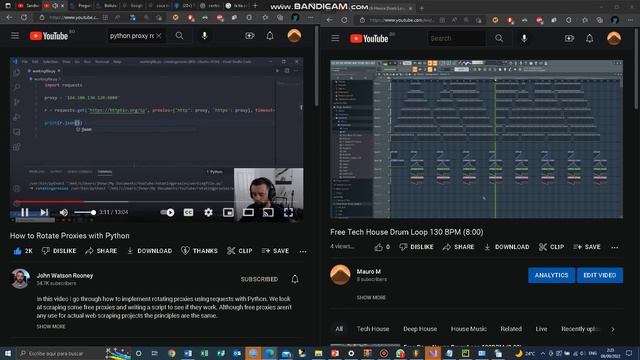
Task: Select the Live filter chip
Action: point(541,329)
